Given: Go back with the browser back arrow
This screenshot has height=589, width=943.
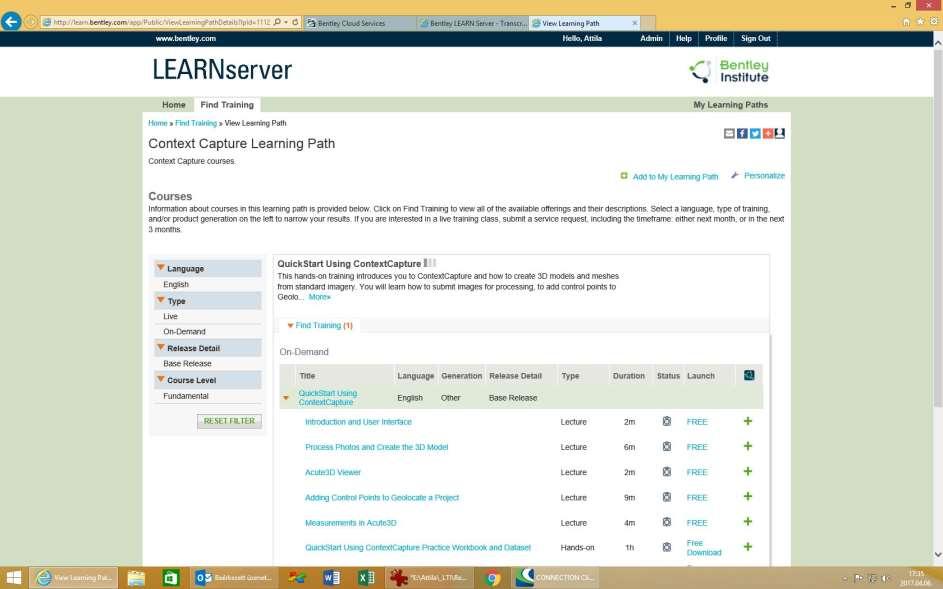Looking at the screenshot, I should (x=11, y=22).
